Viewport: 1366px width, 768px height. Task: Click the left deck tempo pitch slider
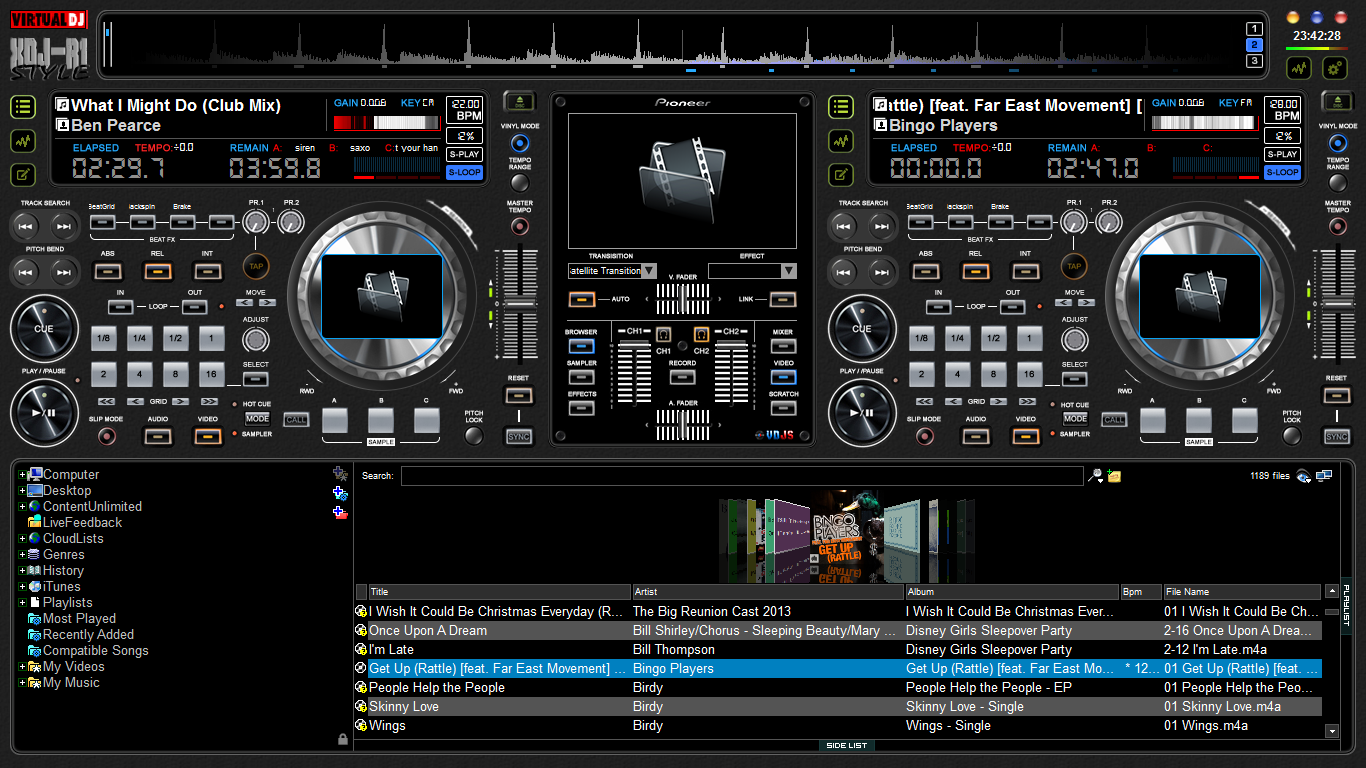(518, 305)
